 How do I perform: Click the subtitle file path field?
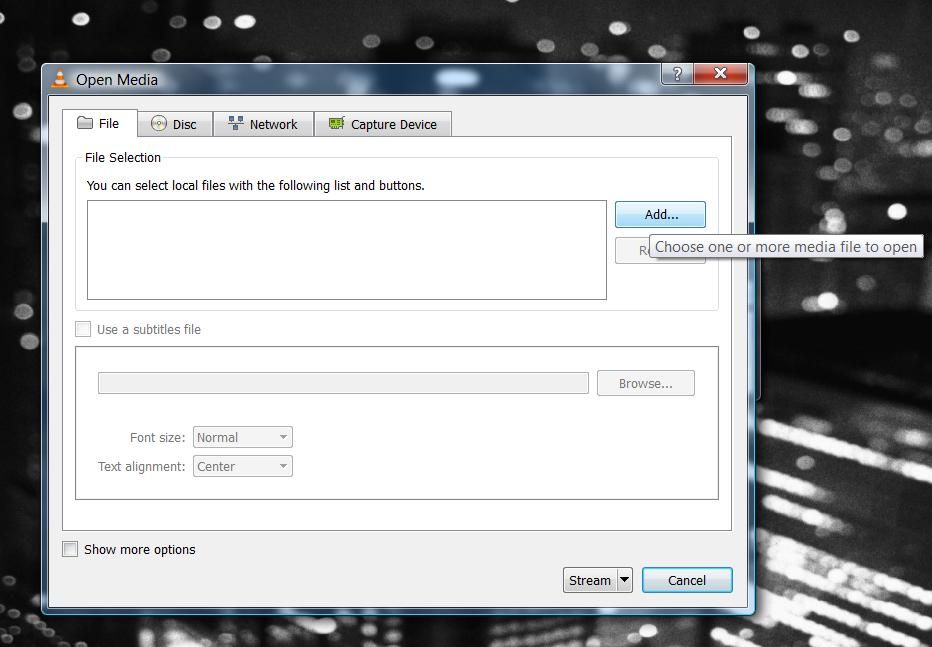coord(343,383)
